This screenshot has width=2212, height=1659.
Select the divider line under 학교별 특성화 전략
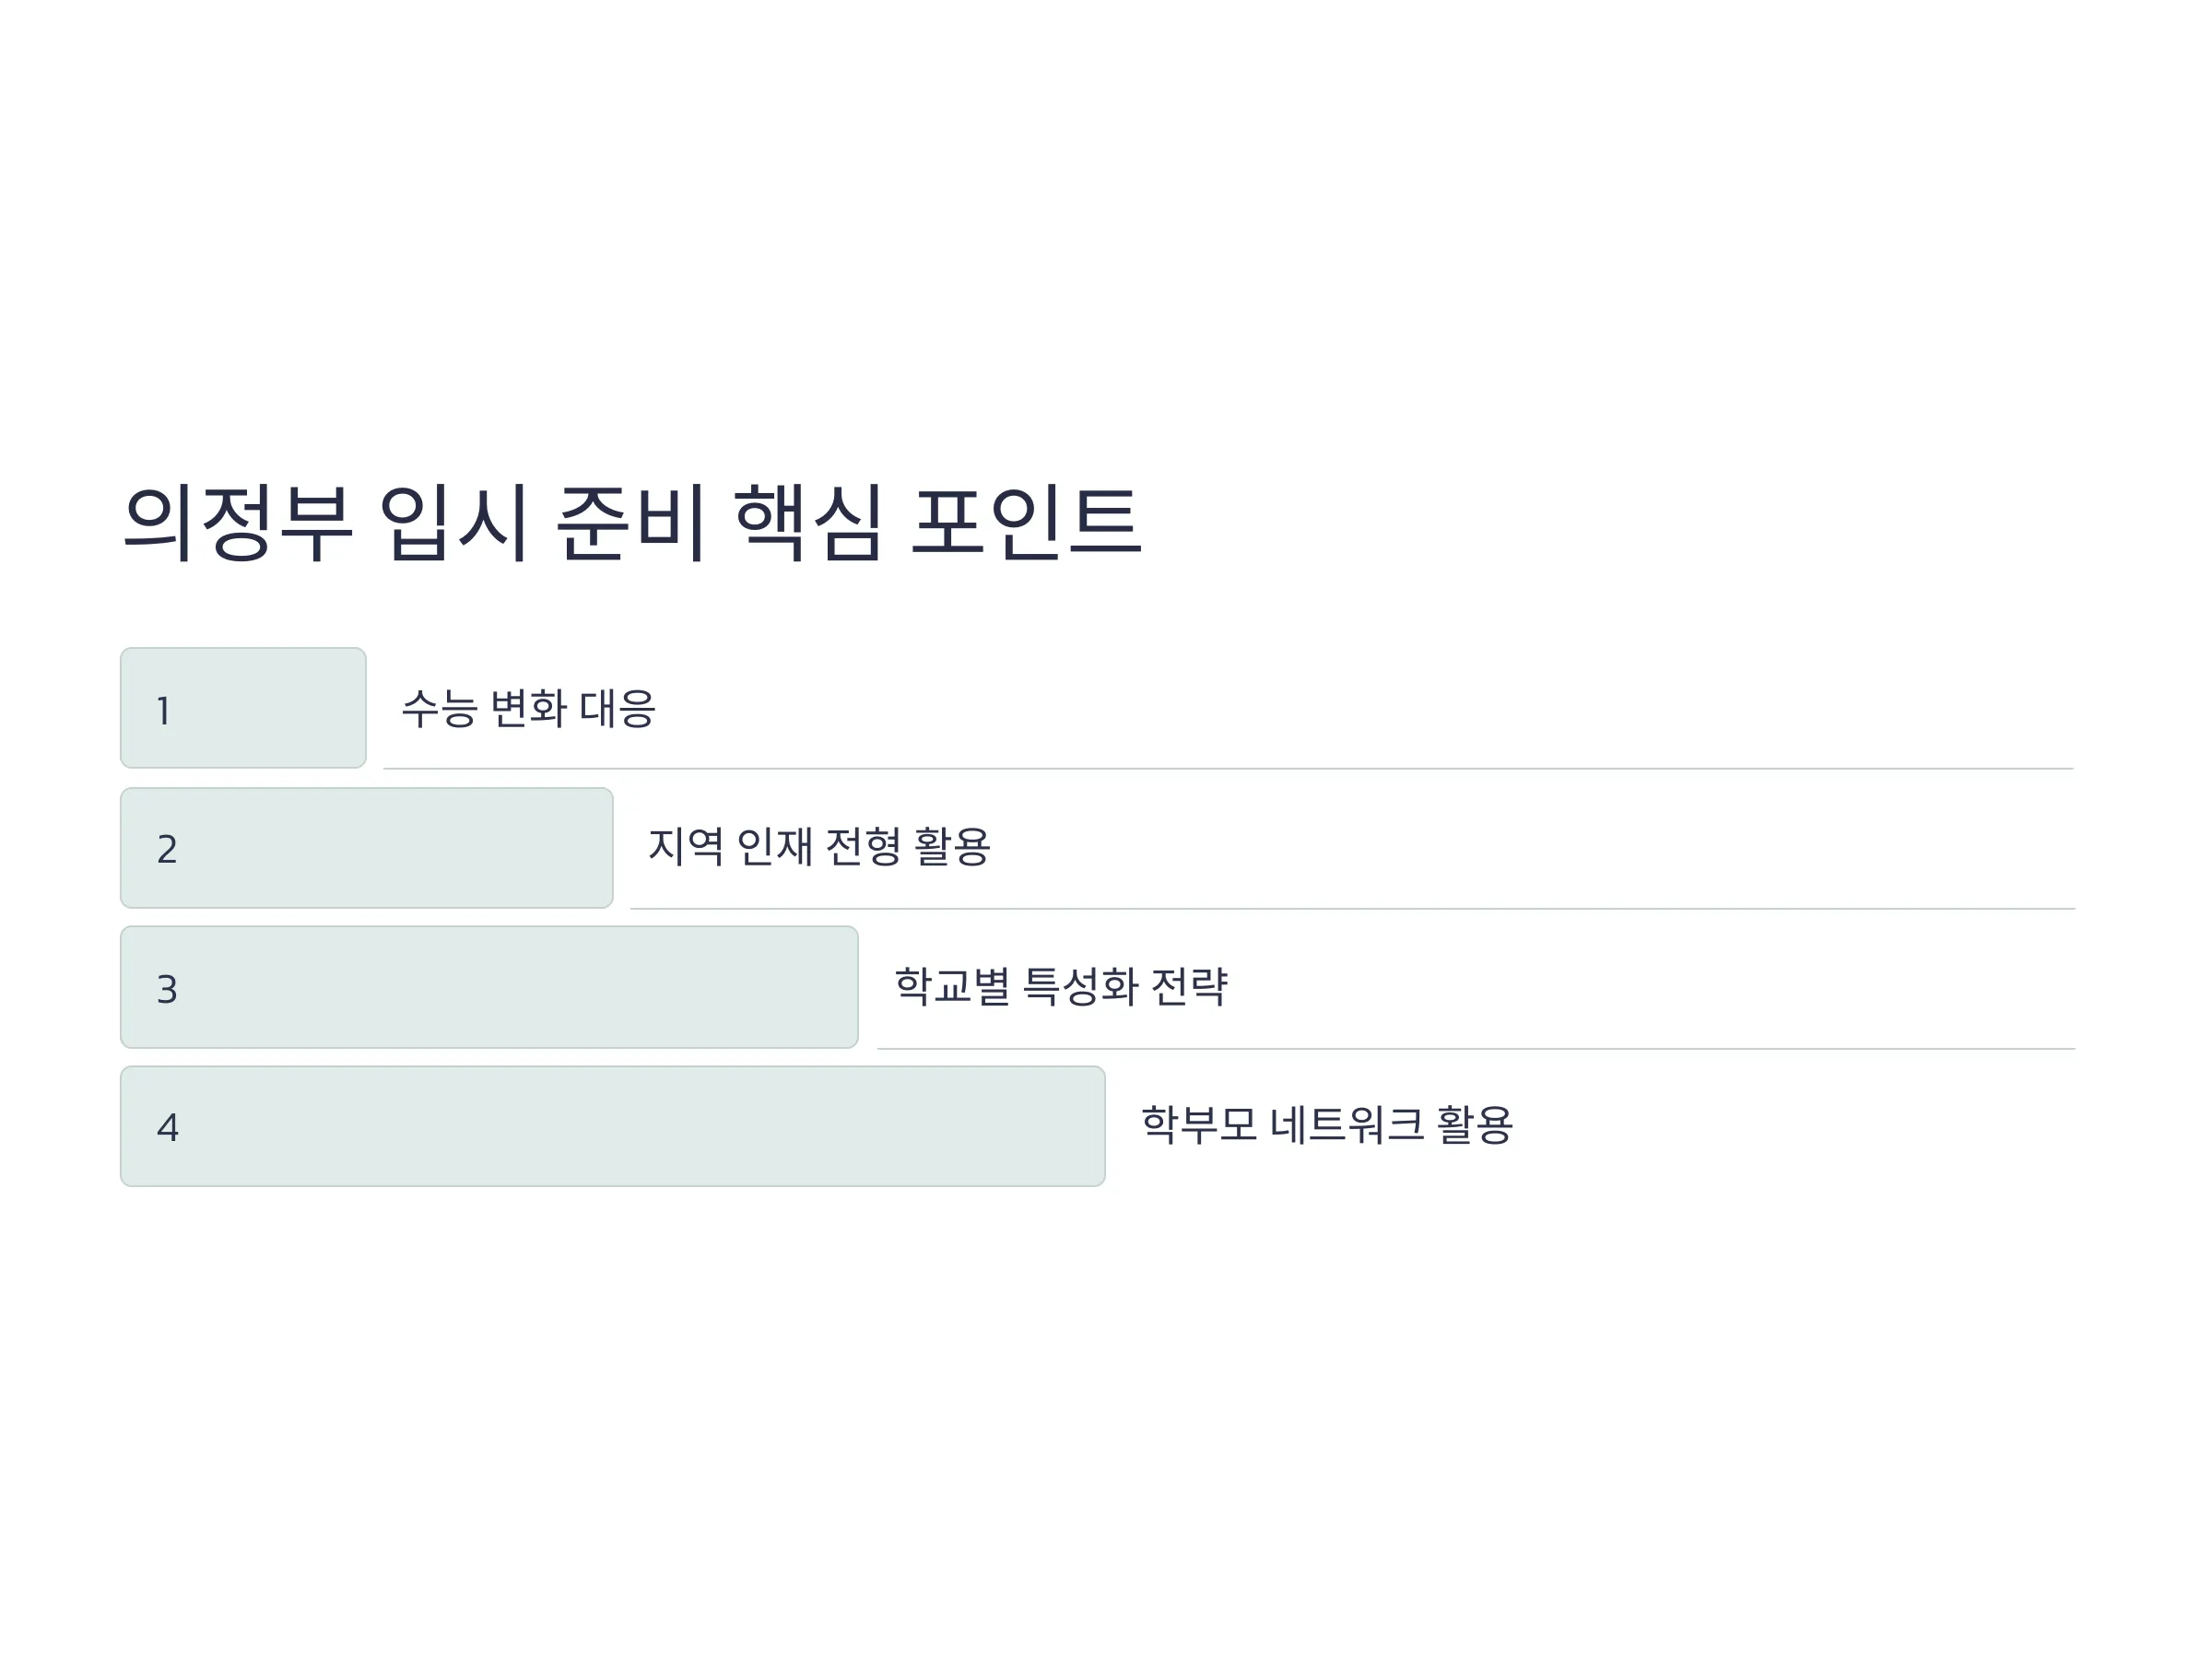(x=1476, y=1048)
